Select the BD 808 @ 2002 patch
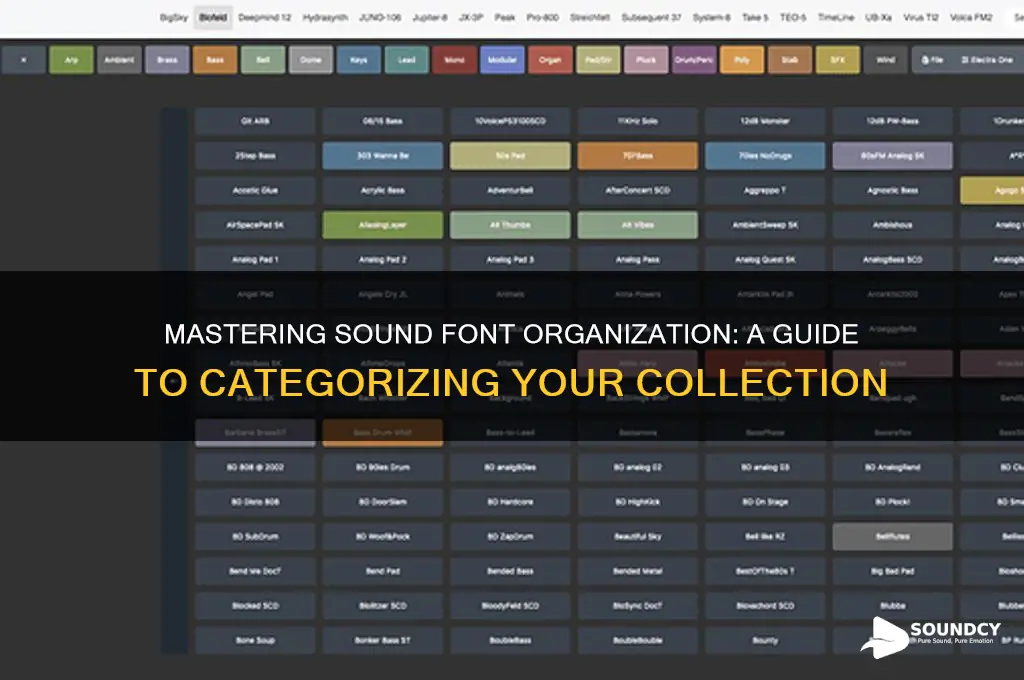 click(x=255, y=468)
